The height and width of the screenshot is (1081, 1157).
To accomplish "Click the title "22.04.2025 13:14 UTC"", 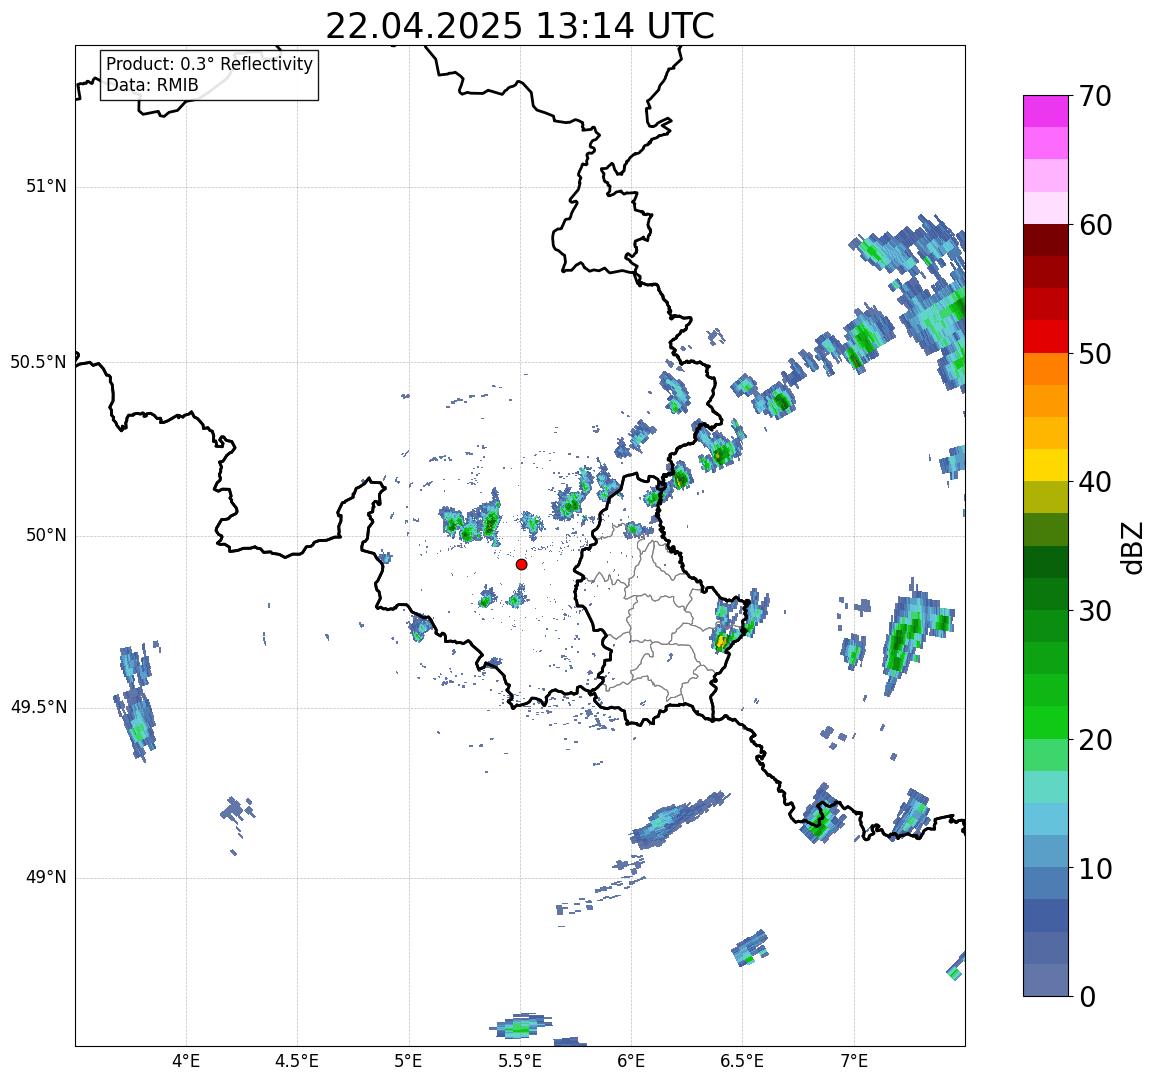I will pos(520,27).
